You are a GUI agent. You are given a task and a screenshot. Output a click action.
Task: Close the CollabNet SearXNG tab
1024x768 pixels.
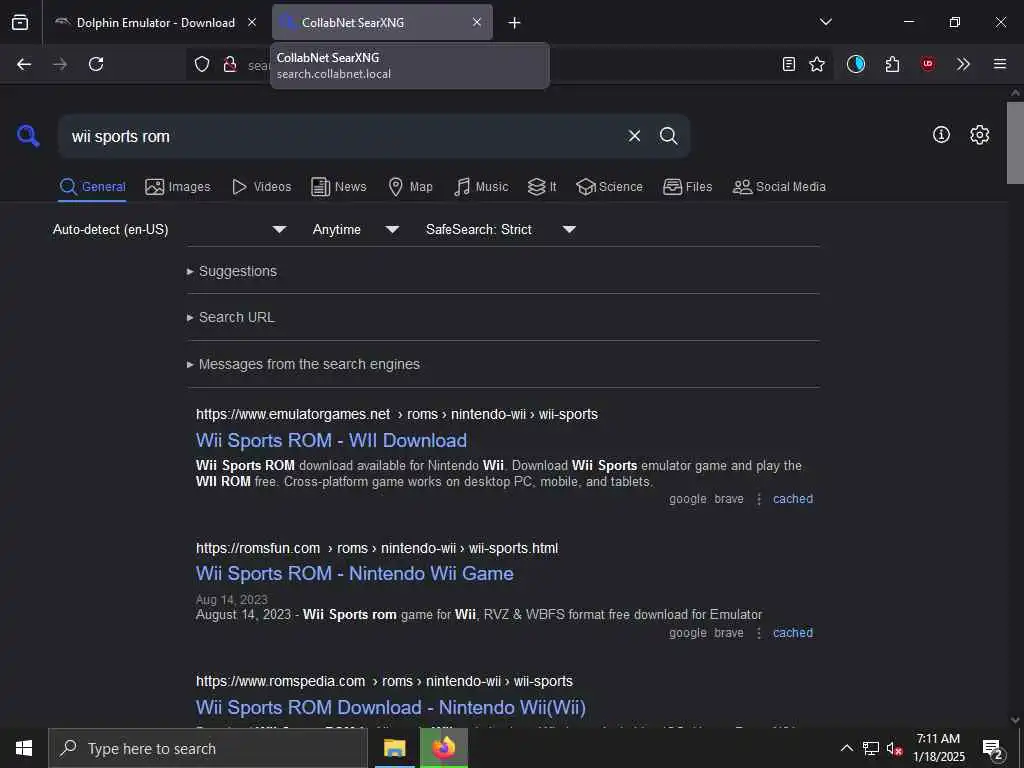point(477,22)
